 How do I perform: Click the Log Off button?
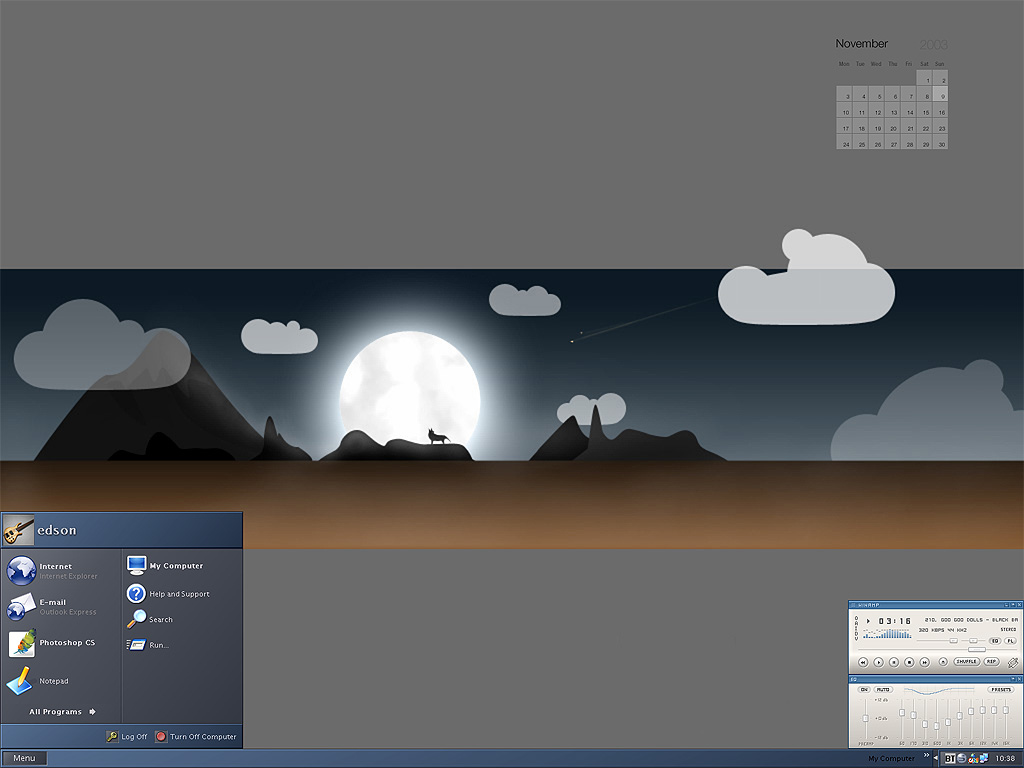[127, 737]
